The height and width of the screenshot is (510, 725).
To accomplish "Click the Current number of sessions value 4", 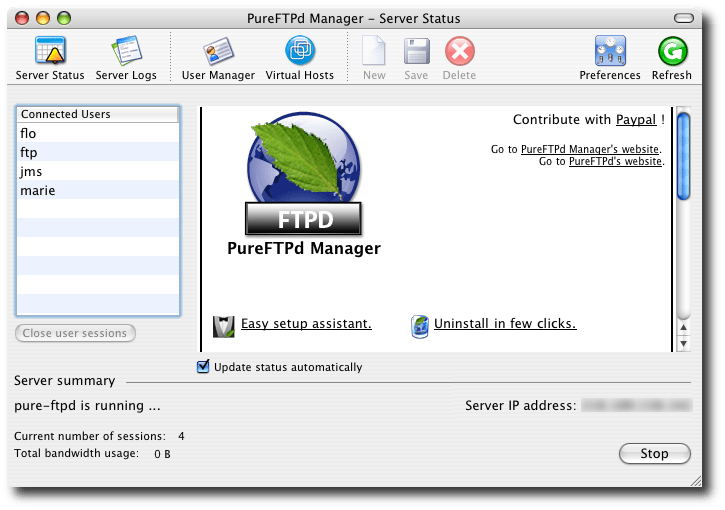I will [181, 436].
